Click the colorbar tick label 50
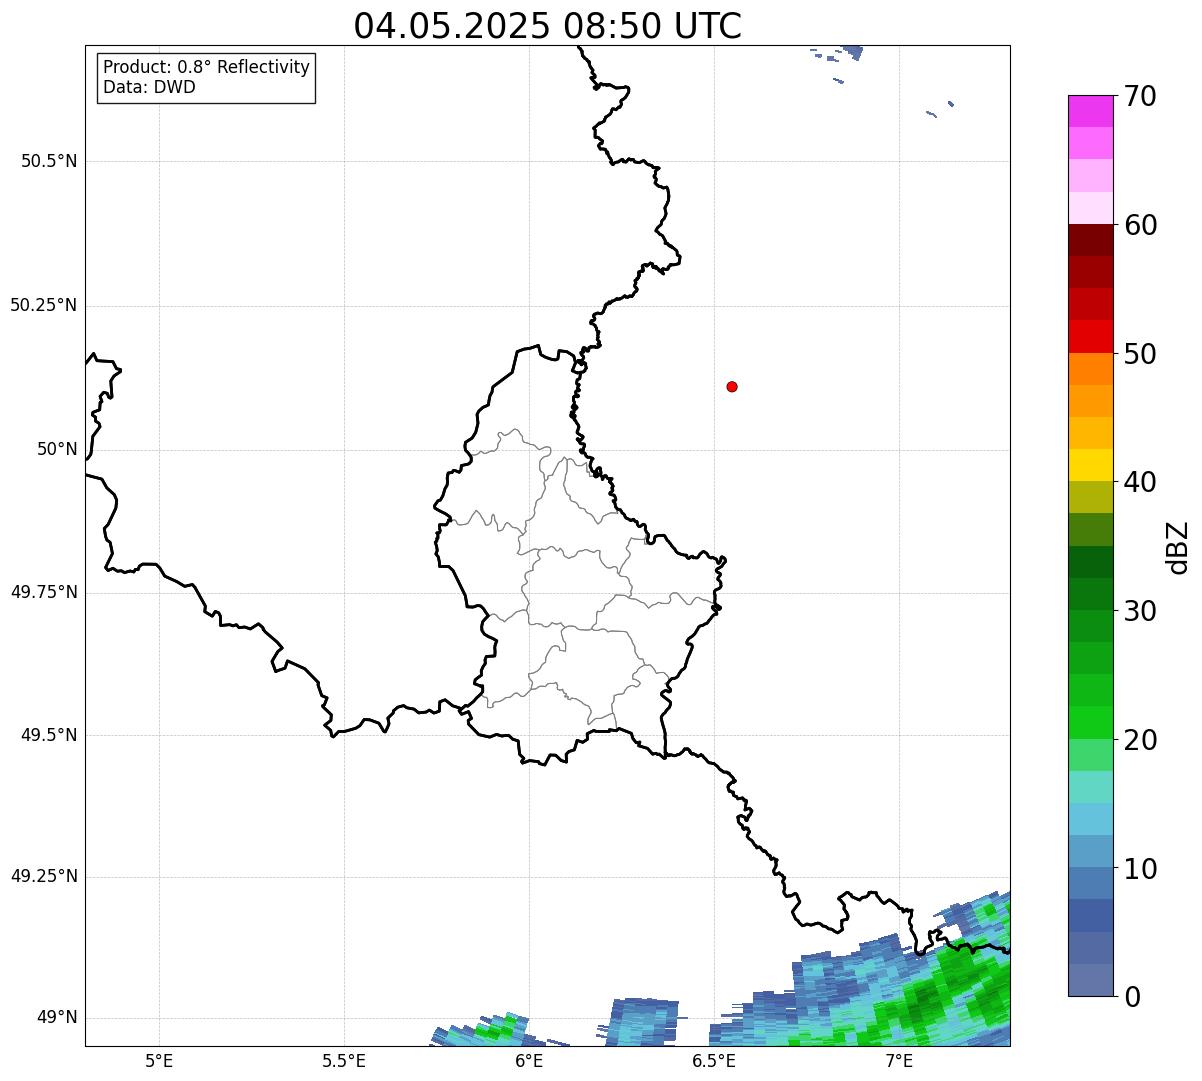 click(x=1140, y=354)
